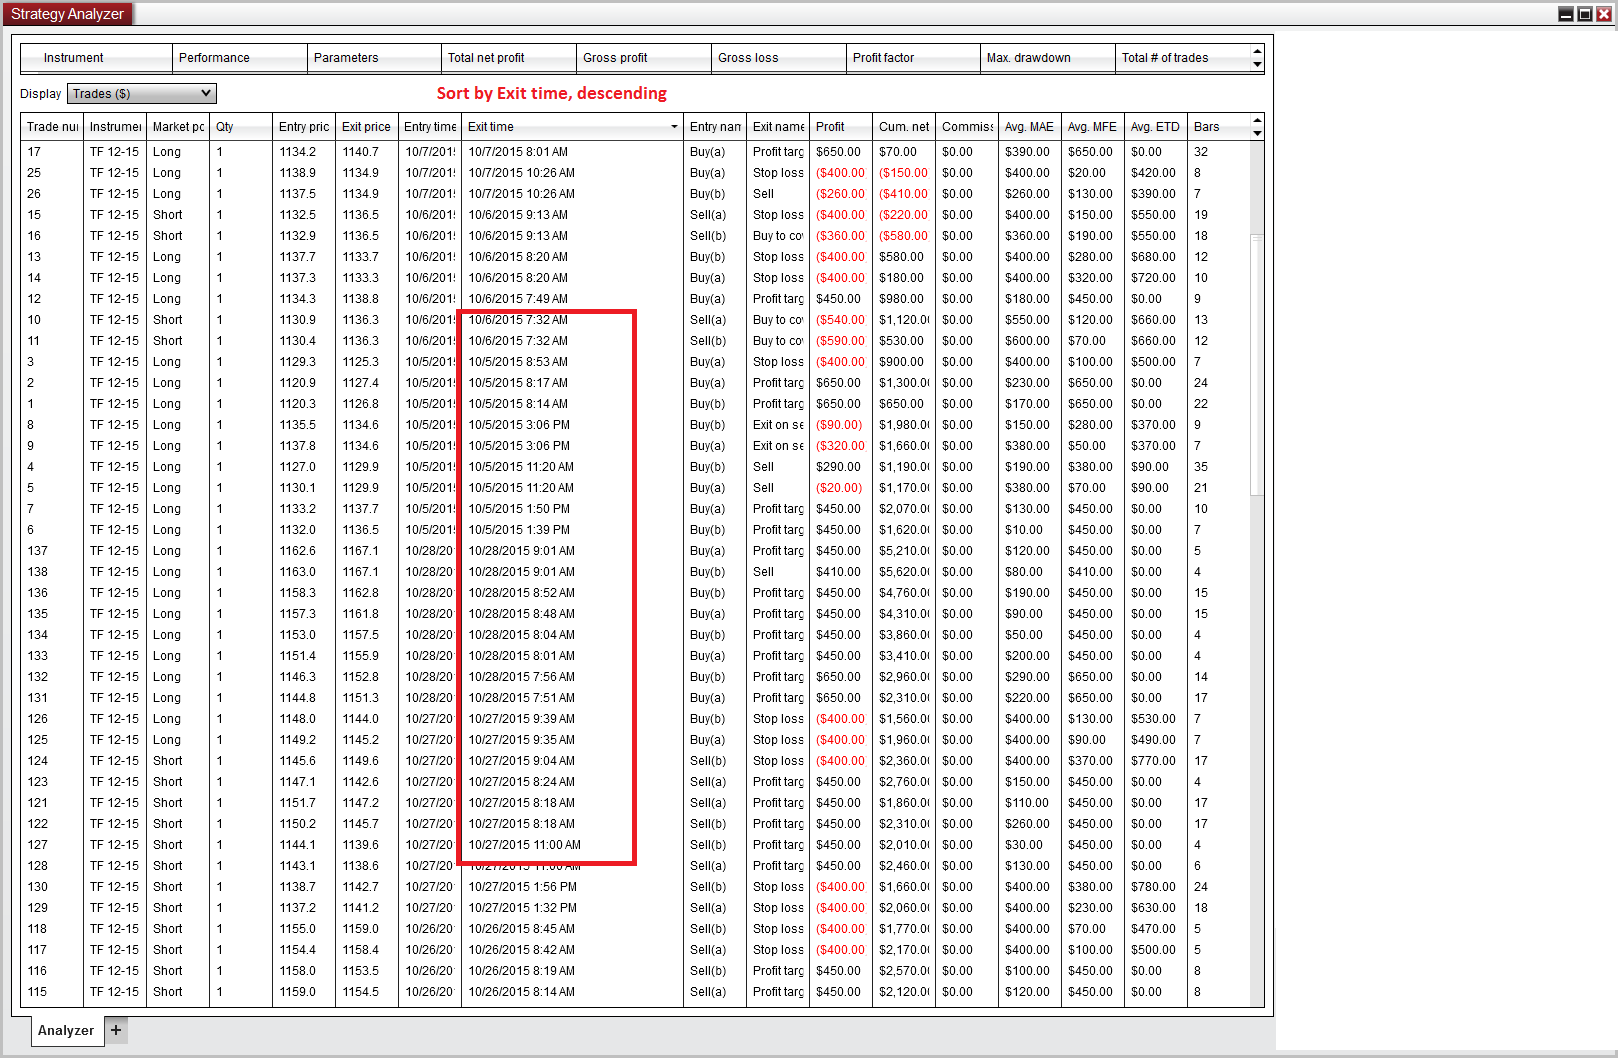Click exit price 1140.7 cell
1618x1058 pixels.
(x=367, y=152)
